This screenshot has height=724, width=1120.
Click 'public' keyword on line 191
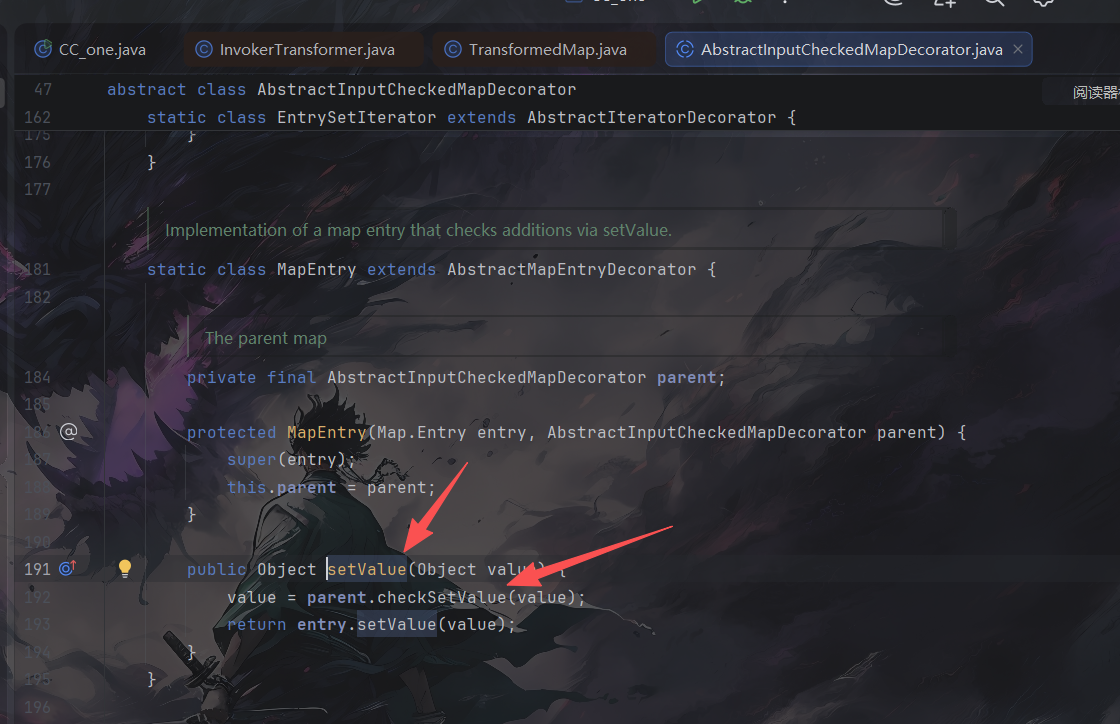point(216,569)
